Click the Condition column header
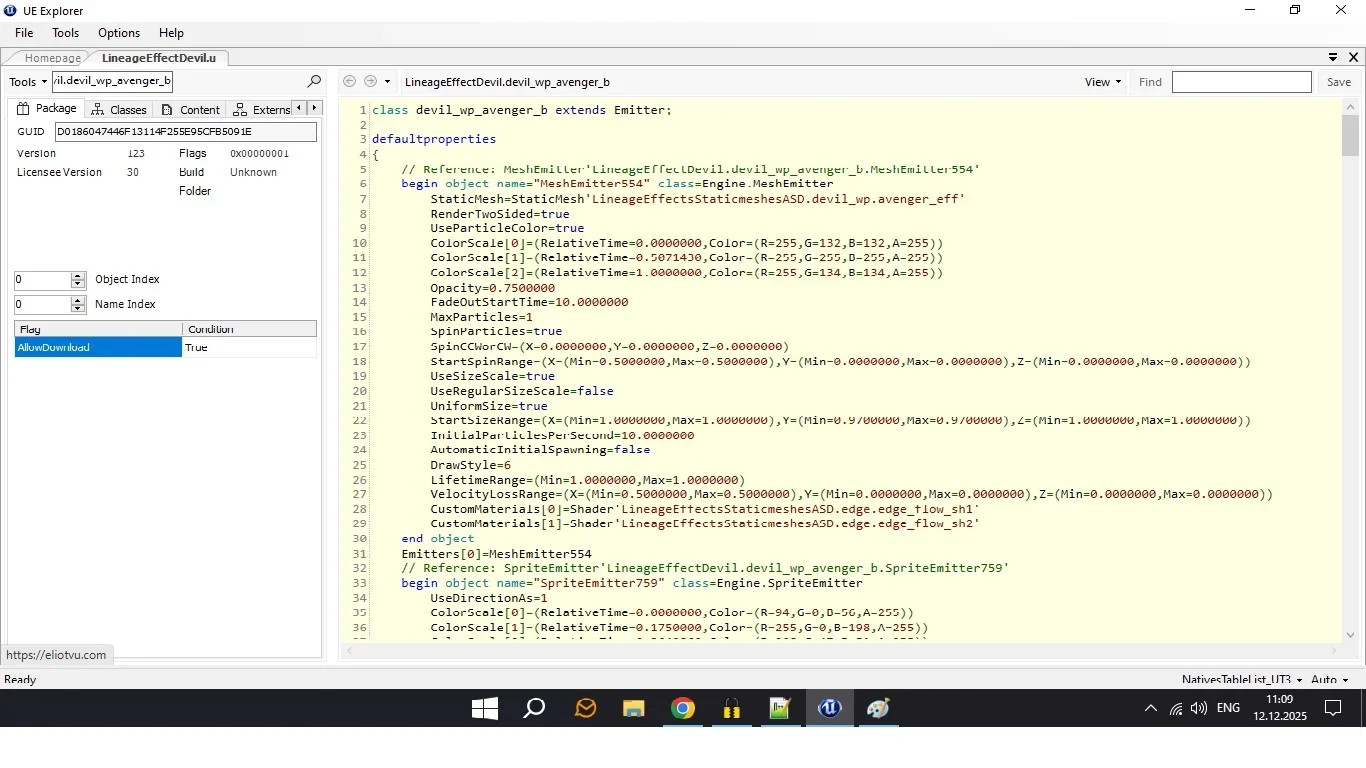 [x=250, y=329]
